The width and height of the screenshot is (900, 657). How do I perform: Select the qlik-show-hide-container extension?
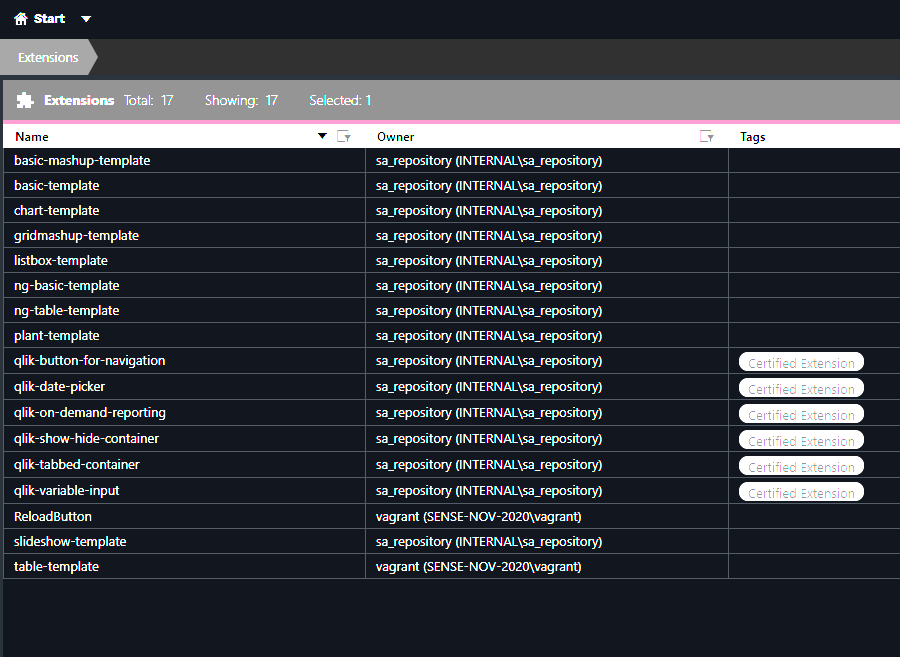[87, 438]
